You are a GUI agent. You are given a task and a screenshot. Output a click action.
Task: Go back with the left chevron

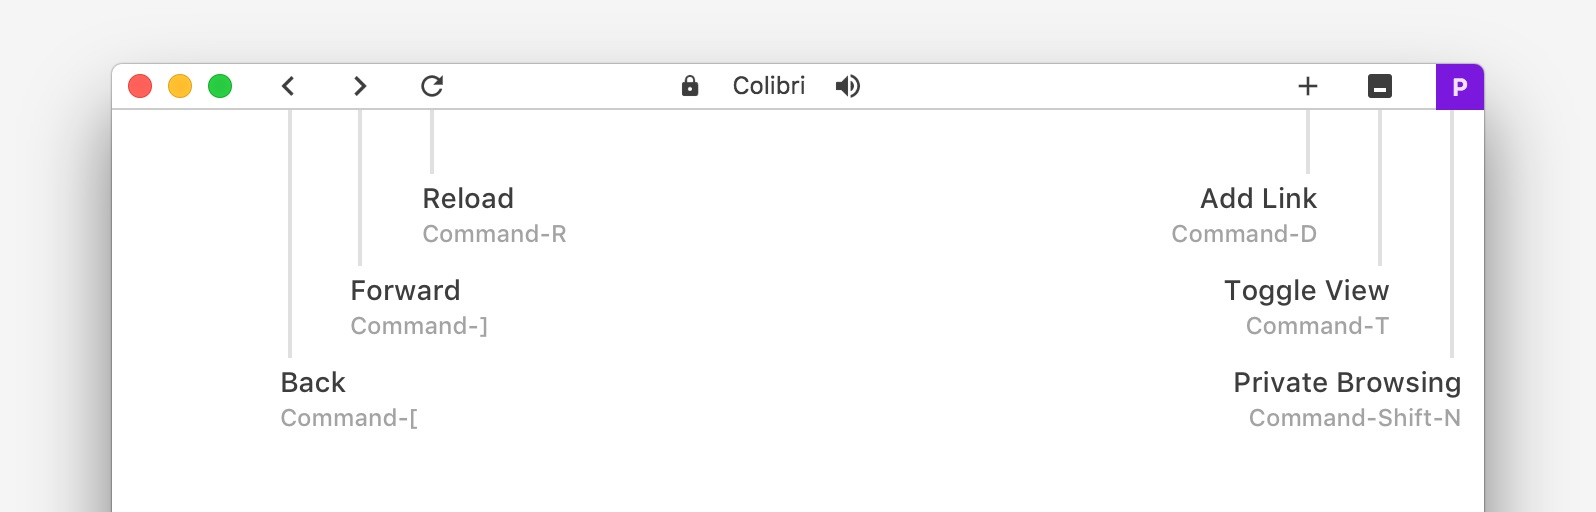288,86
